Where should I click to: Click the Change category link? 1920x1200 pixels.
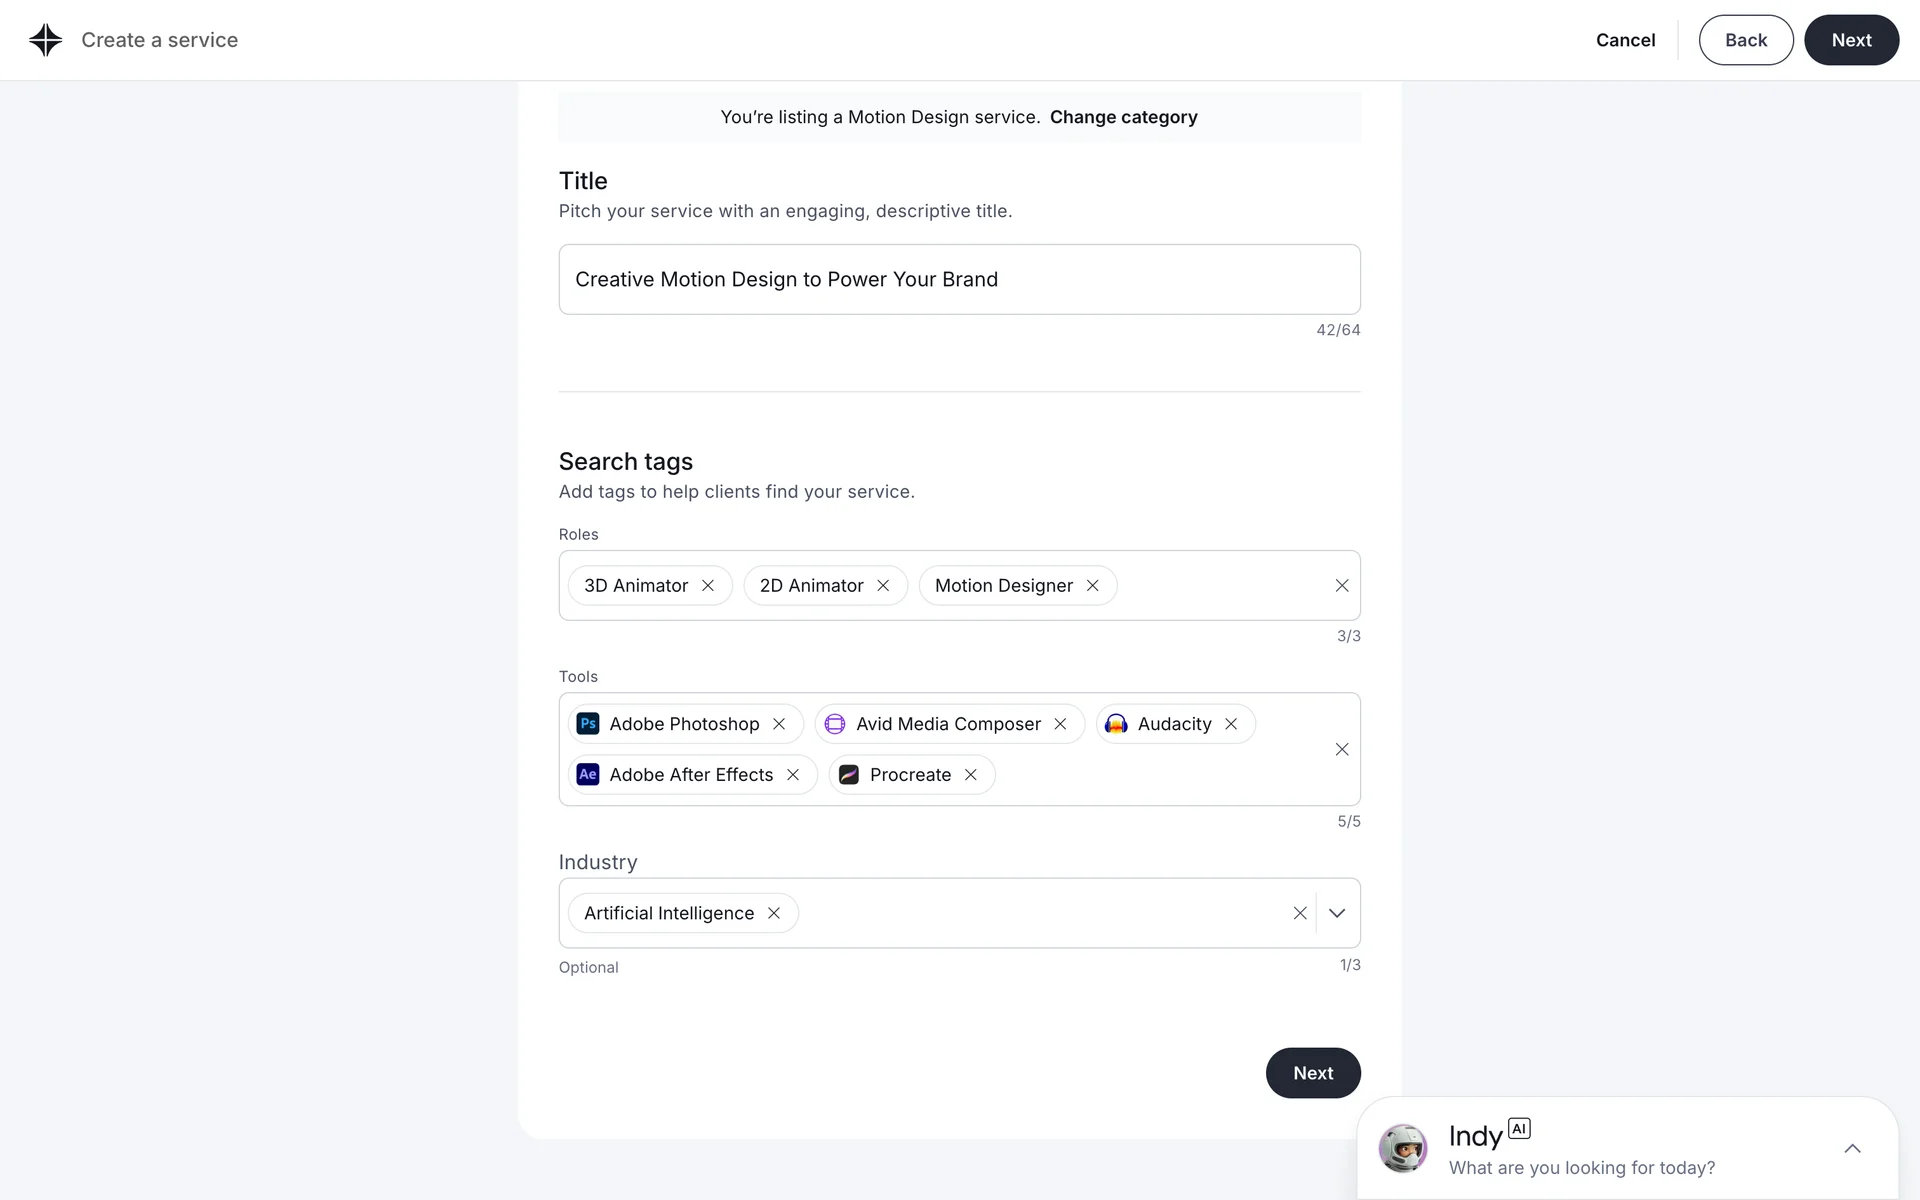point(1123,117)
